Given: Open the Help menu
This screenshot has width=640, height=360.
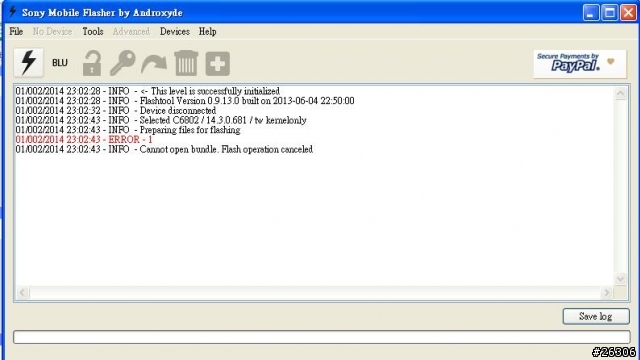Looking at the screenshot, I should coord(207,31).
